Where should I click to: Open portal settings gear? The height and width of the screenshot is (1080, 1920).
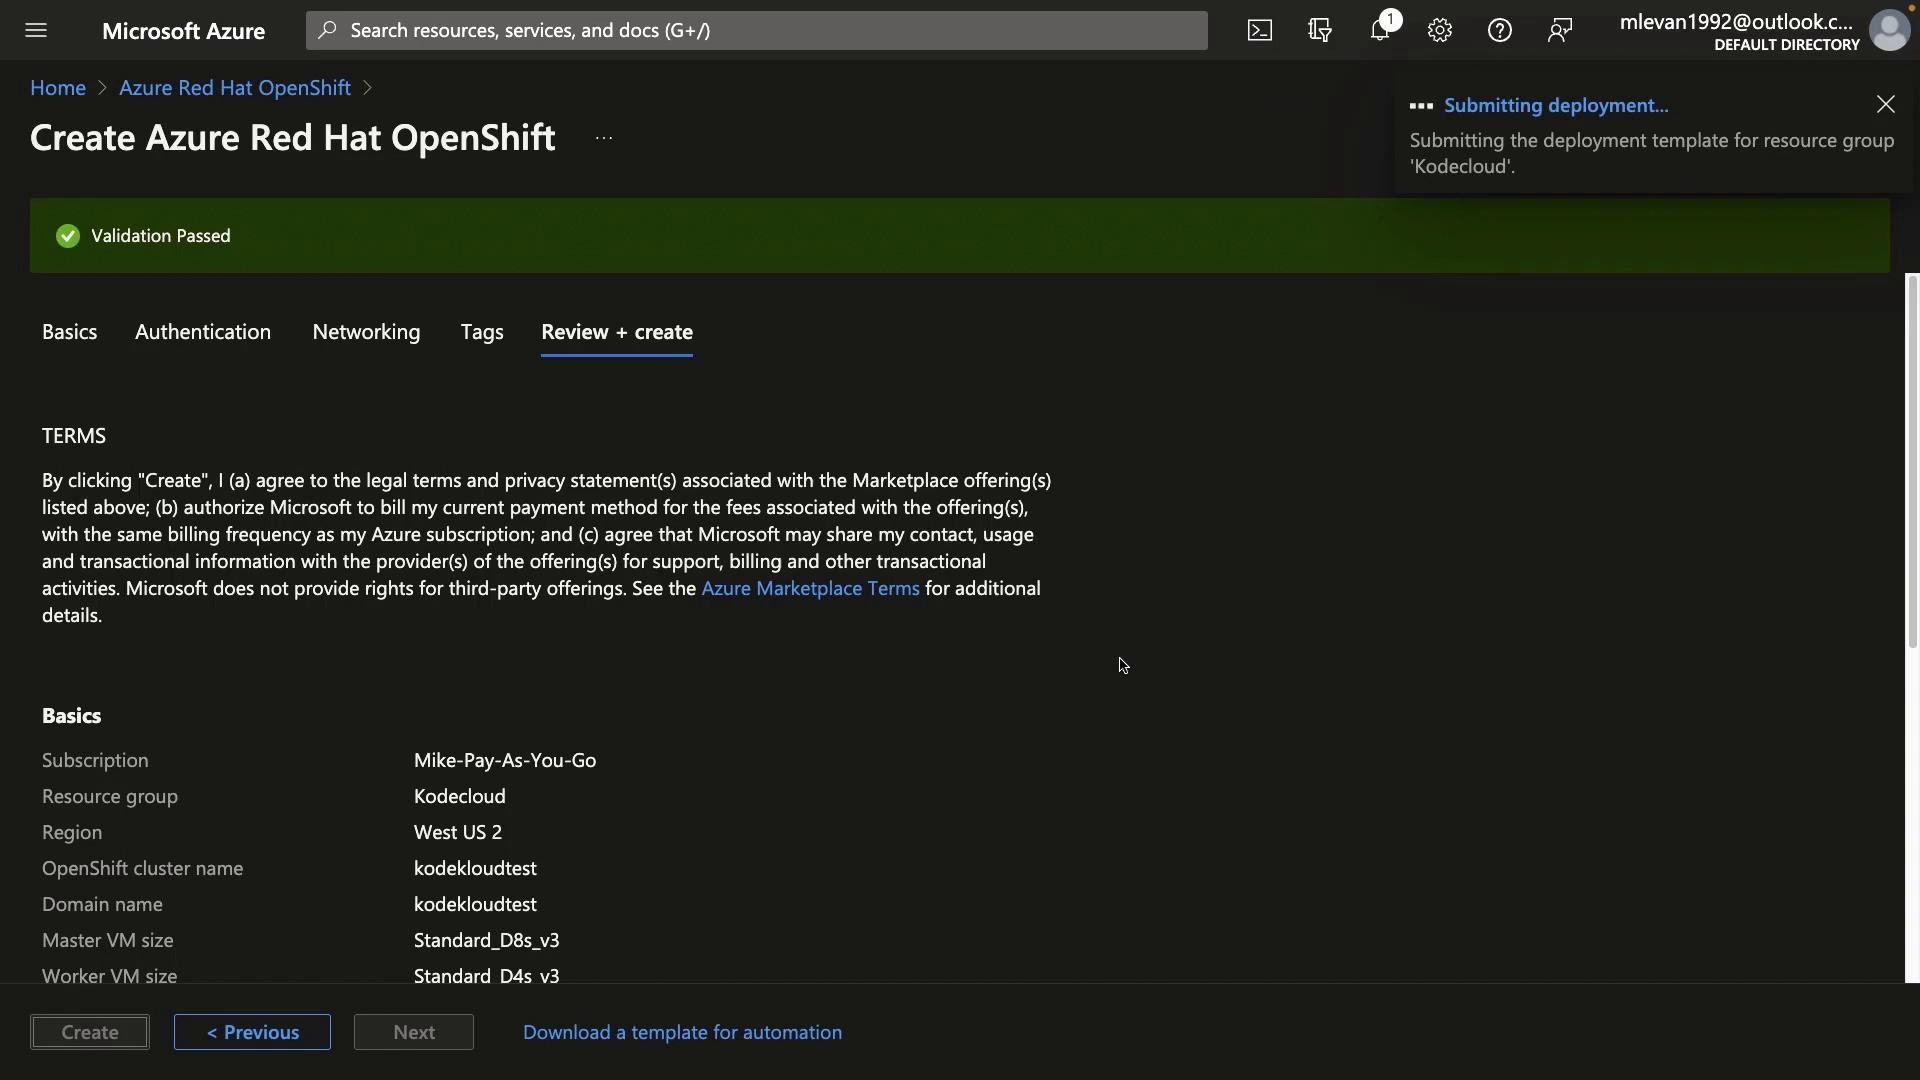1440,30
